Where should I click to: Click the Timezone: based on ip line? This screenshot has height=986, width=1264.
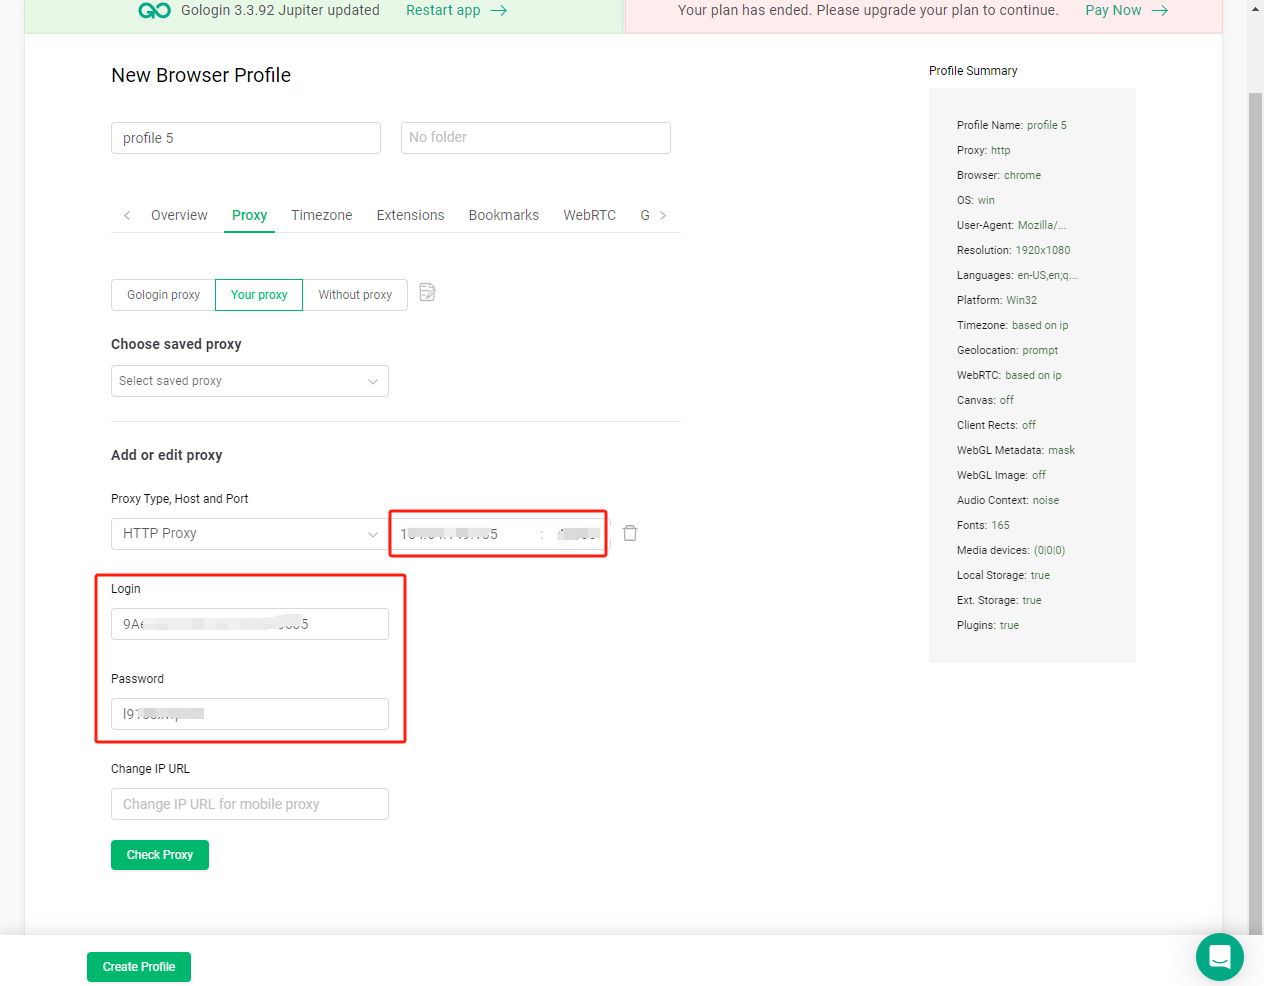(x=1013, y=325)
